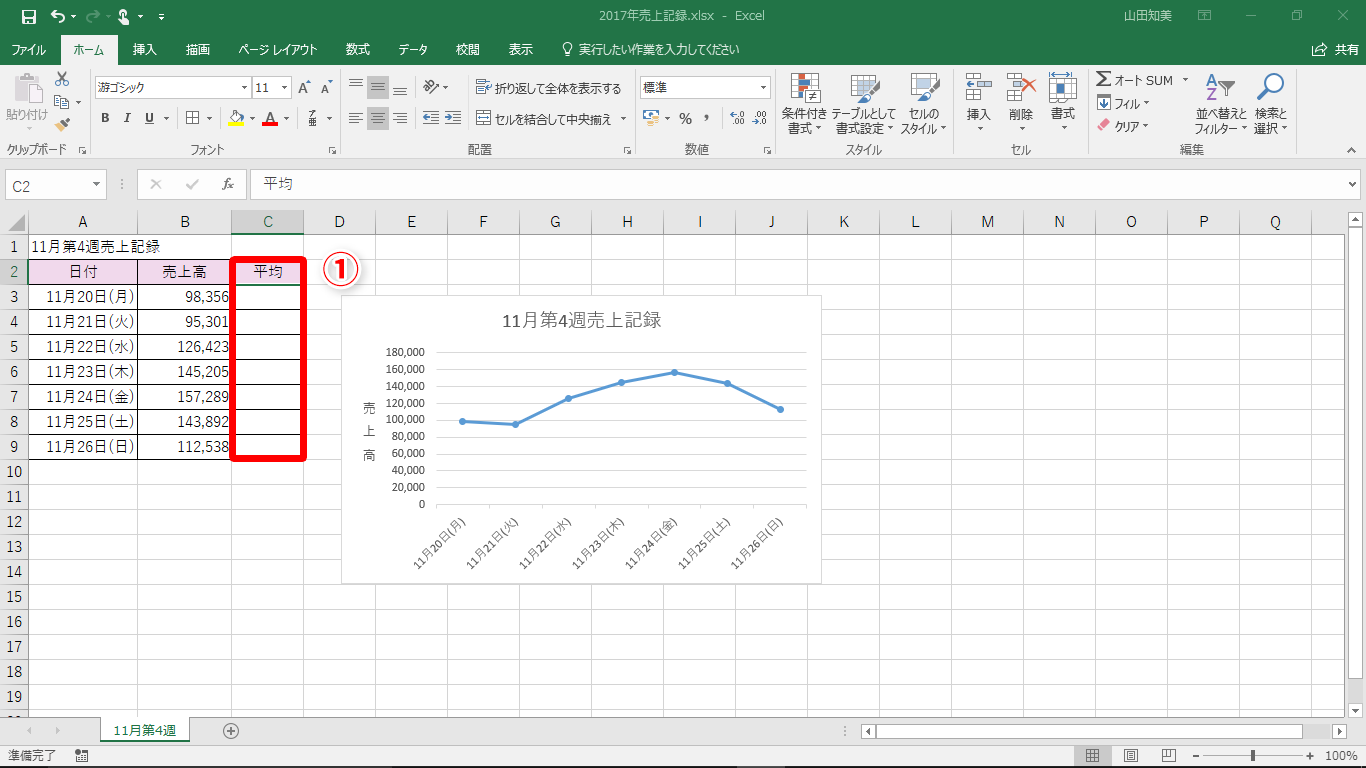1366x768 pixels.
Task: Increase decimal places
Action: click(738, 118)
